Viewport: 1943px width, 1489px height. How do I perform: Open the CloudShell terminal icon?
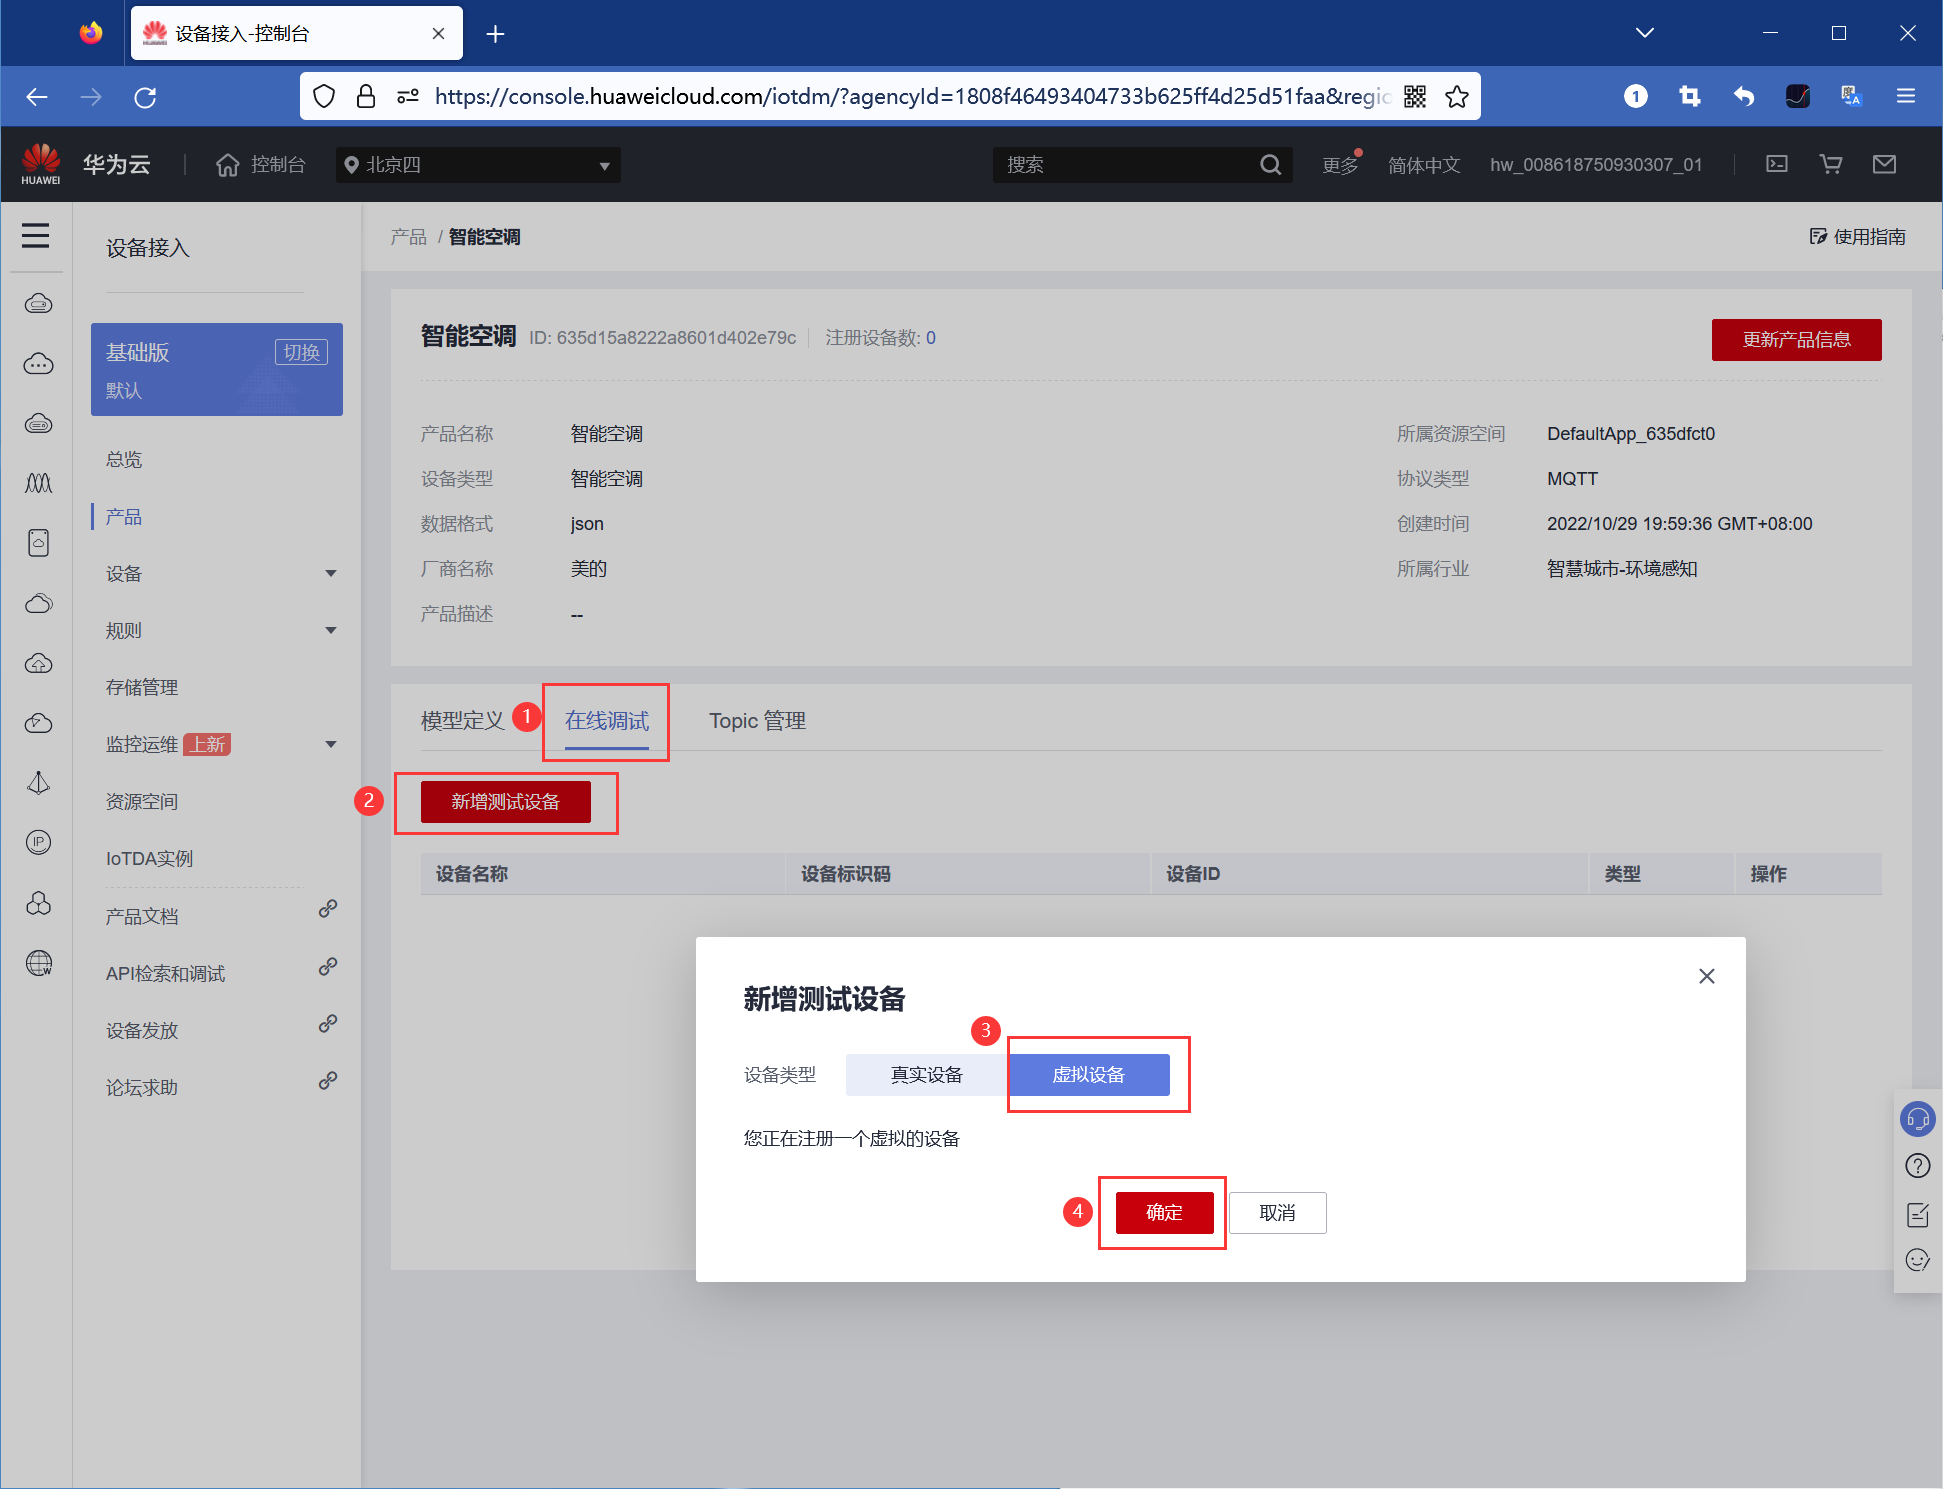[x=1777, y=164]
